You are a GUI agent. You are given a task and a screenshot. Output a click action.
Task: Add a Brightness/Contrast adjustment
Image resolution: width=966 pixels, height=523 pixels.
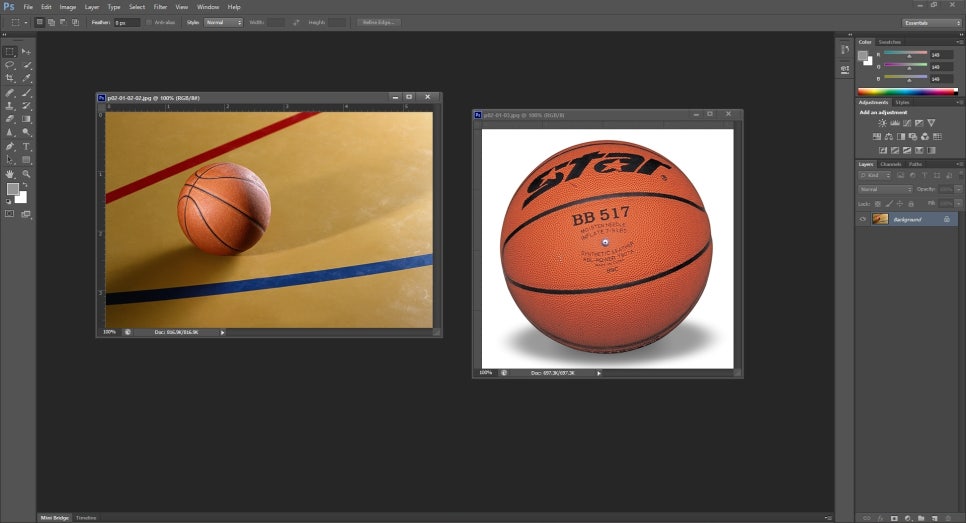[882, 123]
